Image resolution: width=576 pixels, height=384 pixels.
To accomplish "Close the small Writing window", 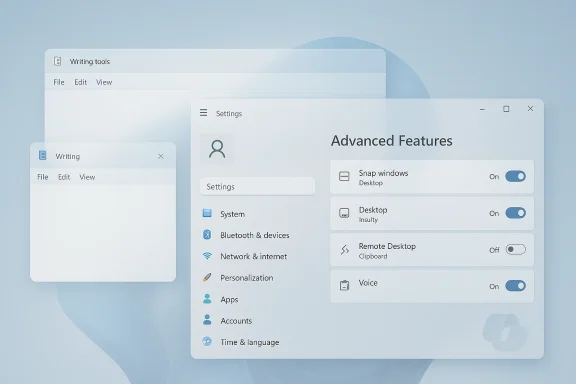I will tap(161, 156).
